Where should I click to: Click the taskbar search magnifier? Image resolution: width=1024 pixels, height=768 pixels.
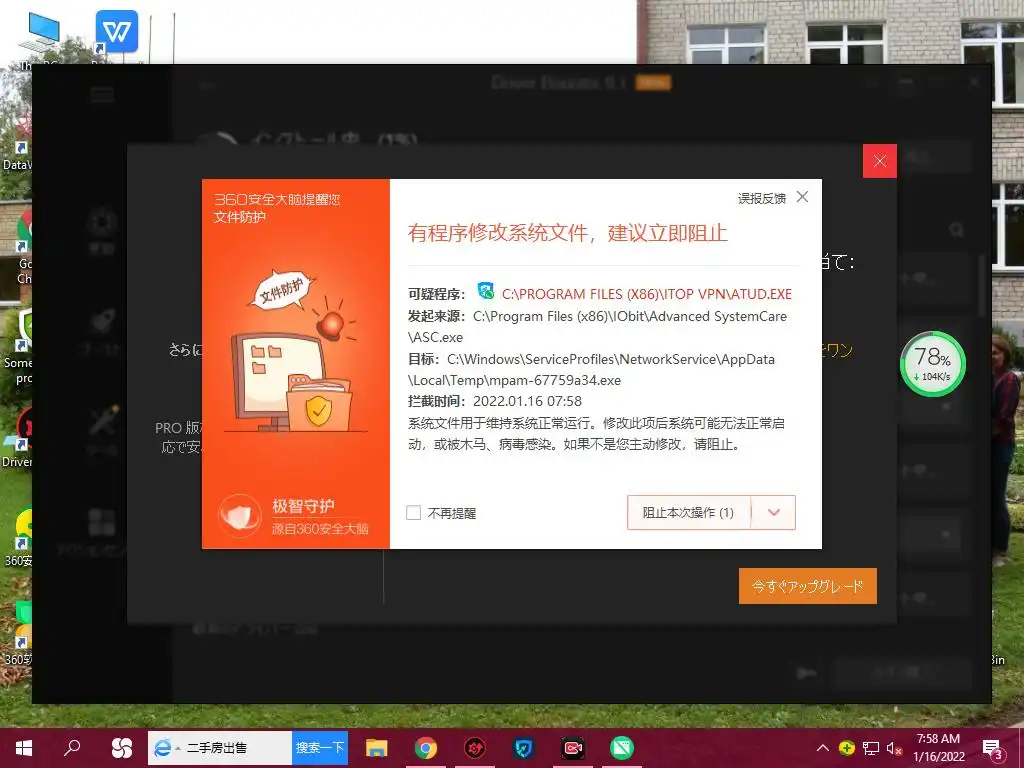point(72,748)
